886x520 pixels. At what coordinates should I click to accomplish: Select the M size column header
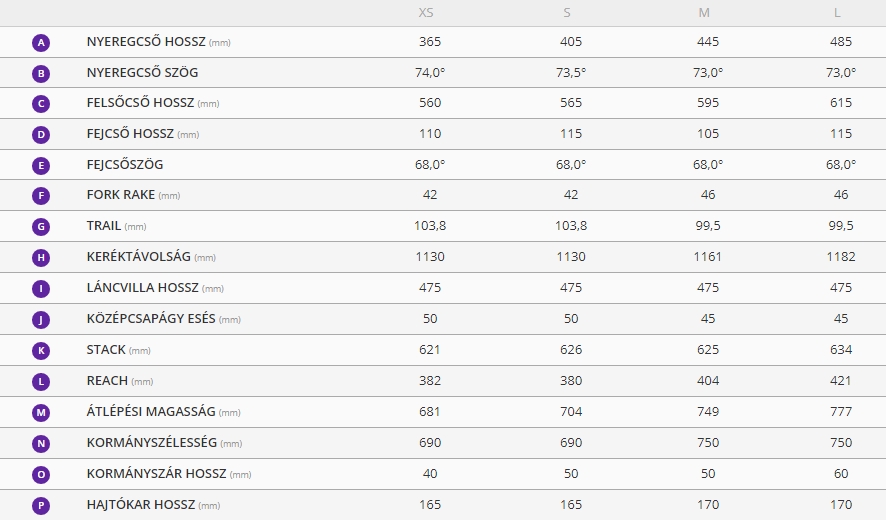pos(705,12)
